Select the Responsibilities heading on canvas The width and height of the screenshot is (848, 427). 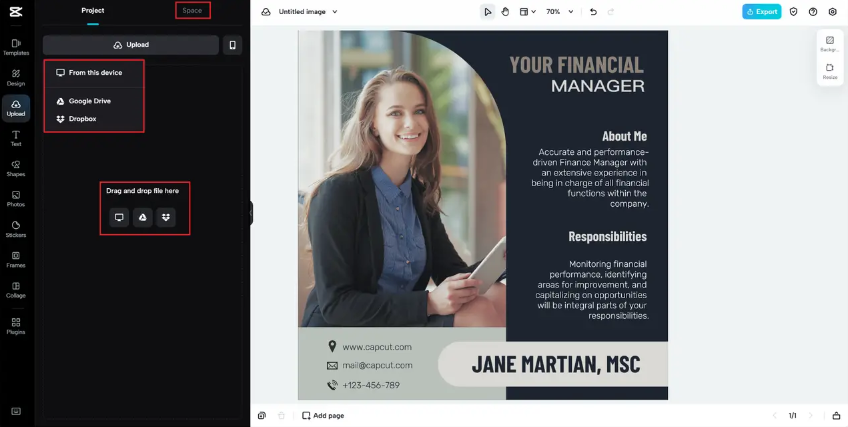[x=607, y=236]
